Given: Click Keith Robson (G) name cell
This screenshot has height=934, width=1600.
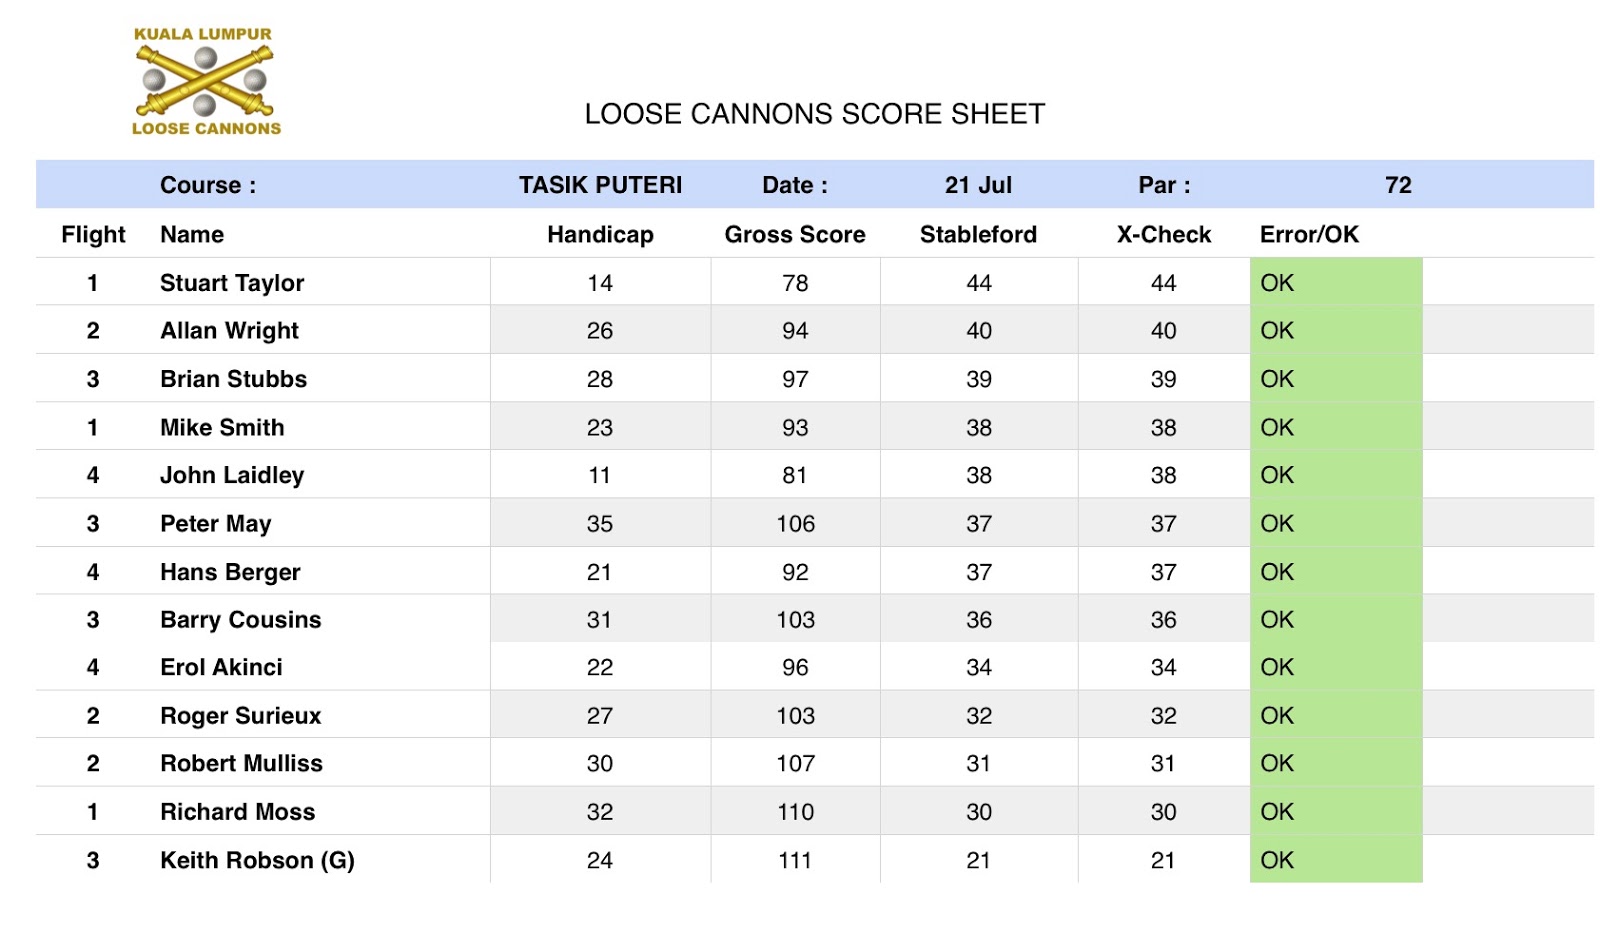Looking at the screenshot, I should point(257,860).
